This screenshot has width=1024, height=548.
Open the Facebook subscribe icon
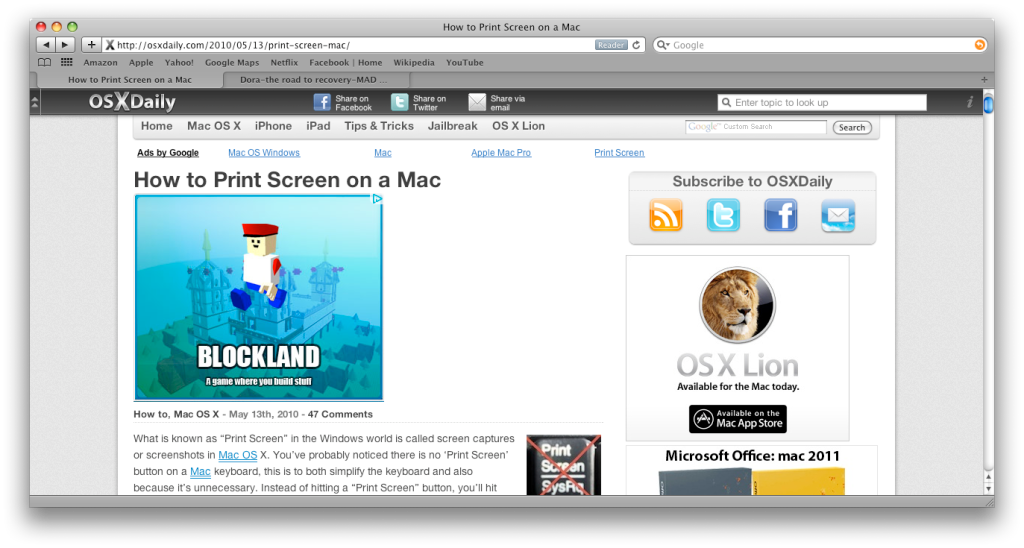(x=780, y=215)
